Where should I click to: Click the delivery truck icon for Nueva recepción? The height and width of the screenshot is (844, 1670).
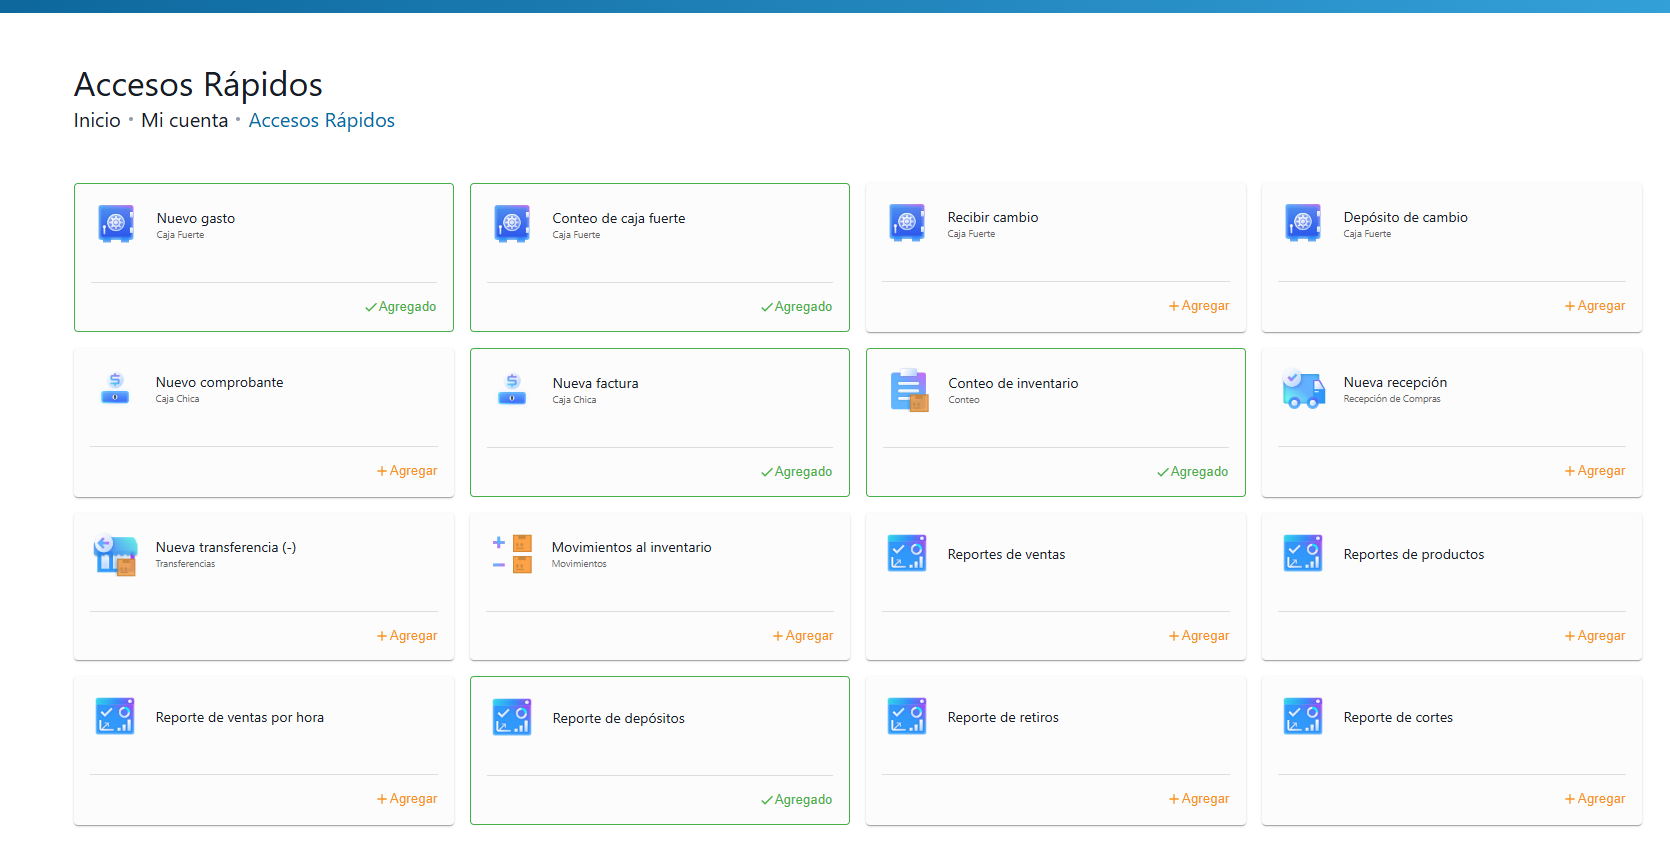(x=1303, y=388)
